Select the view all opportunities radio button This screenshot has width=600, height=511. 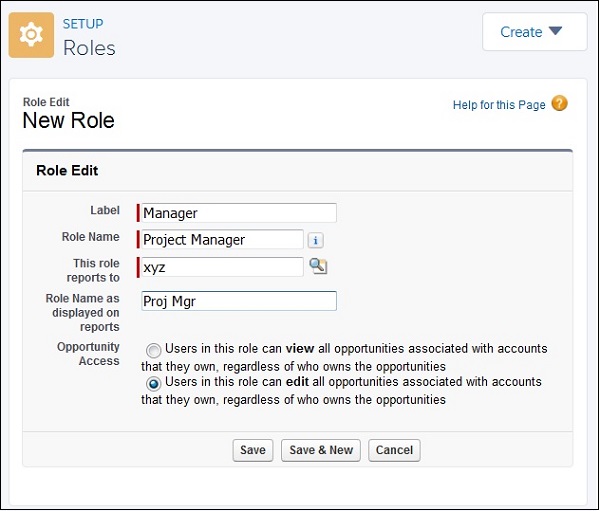[153, 351]
